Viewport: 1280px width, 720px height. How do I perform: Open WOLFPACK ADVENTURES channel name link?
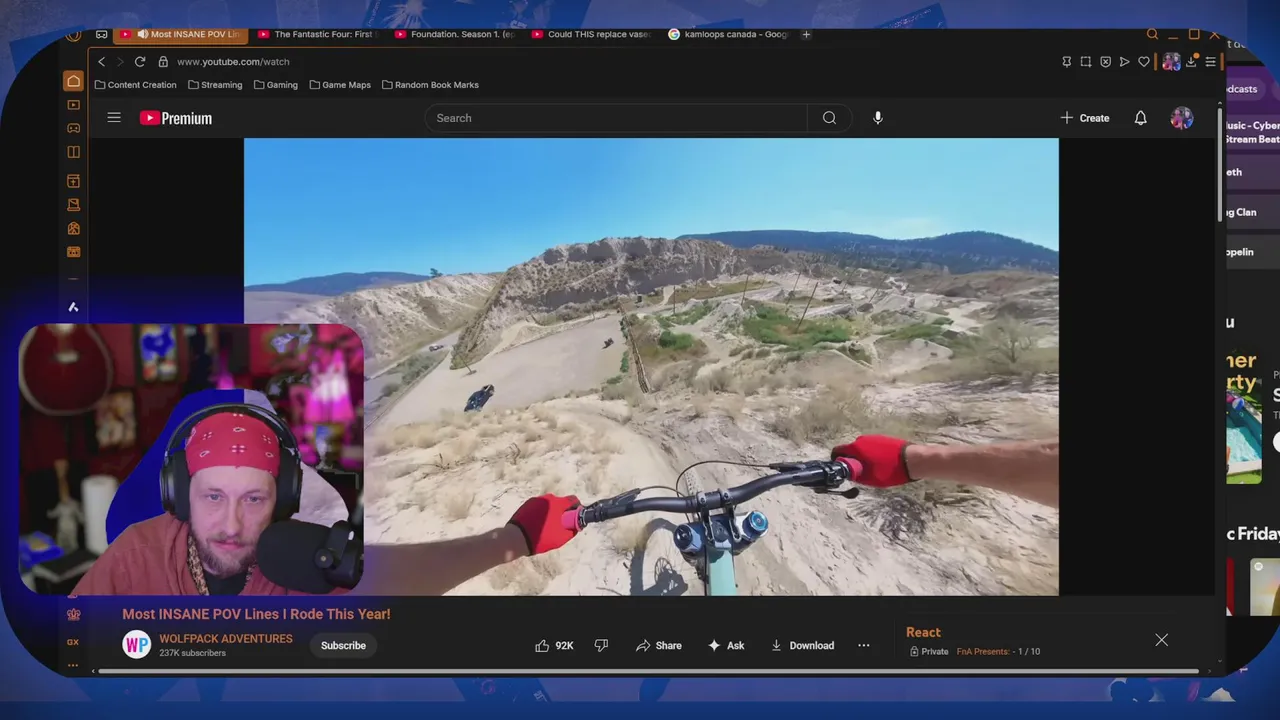tap(226, 639)
